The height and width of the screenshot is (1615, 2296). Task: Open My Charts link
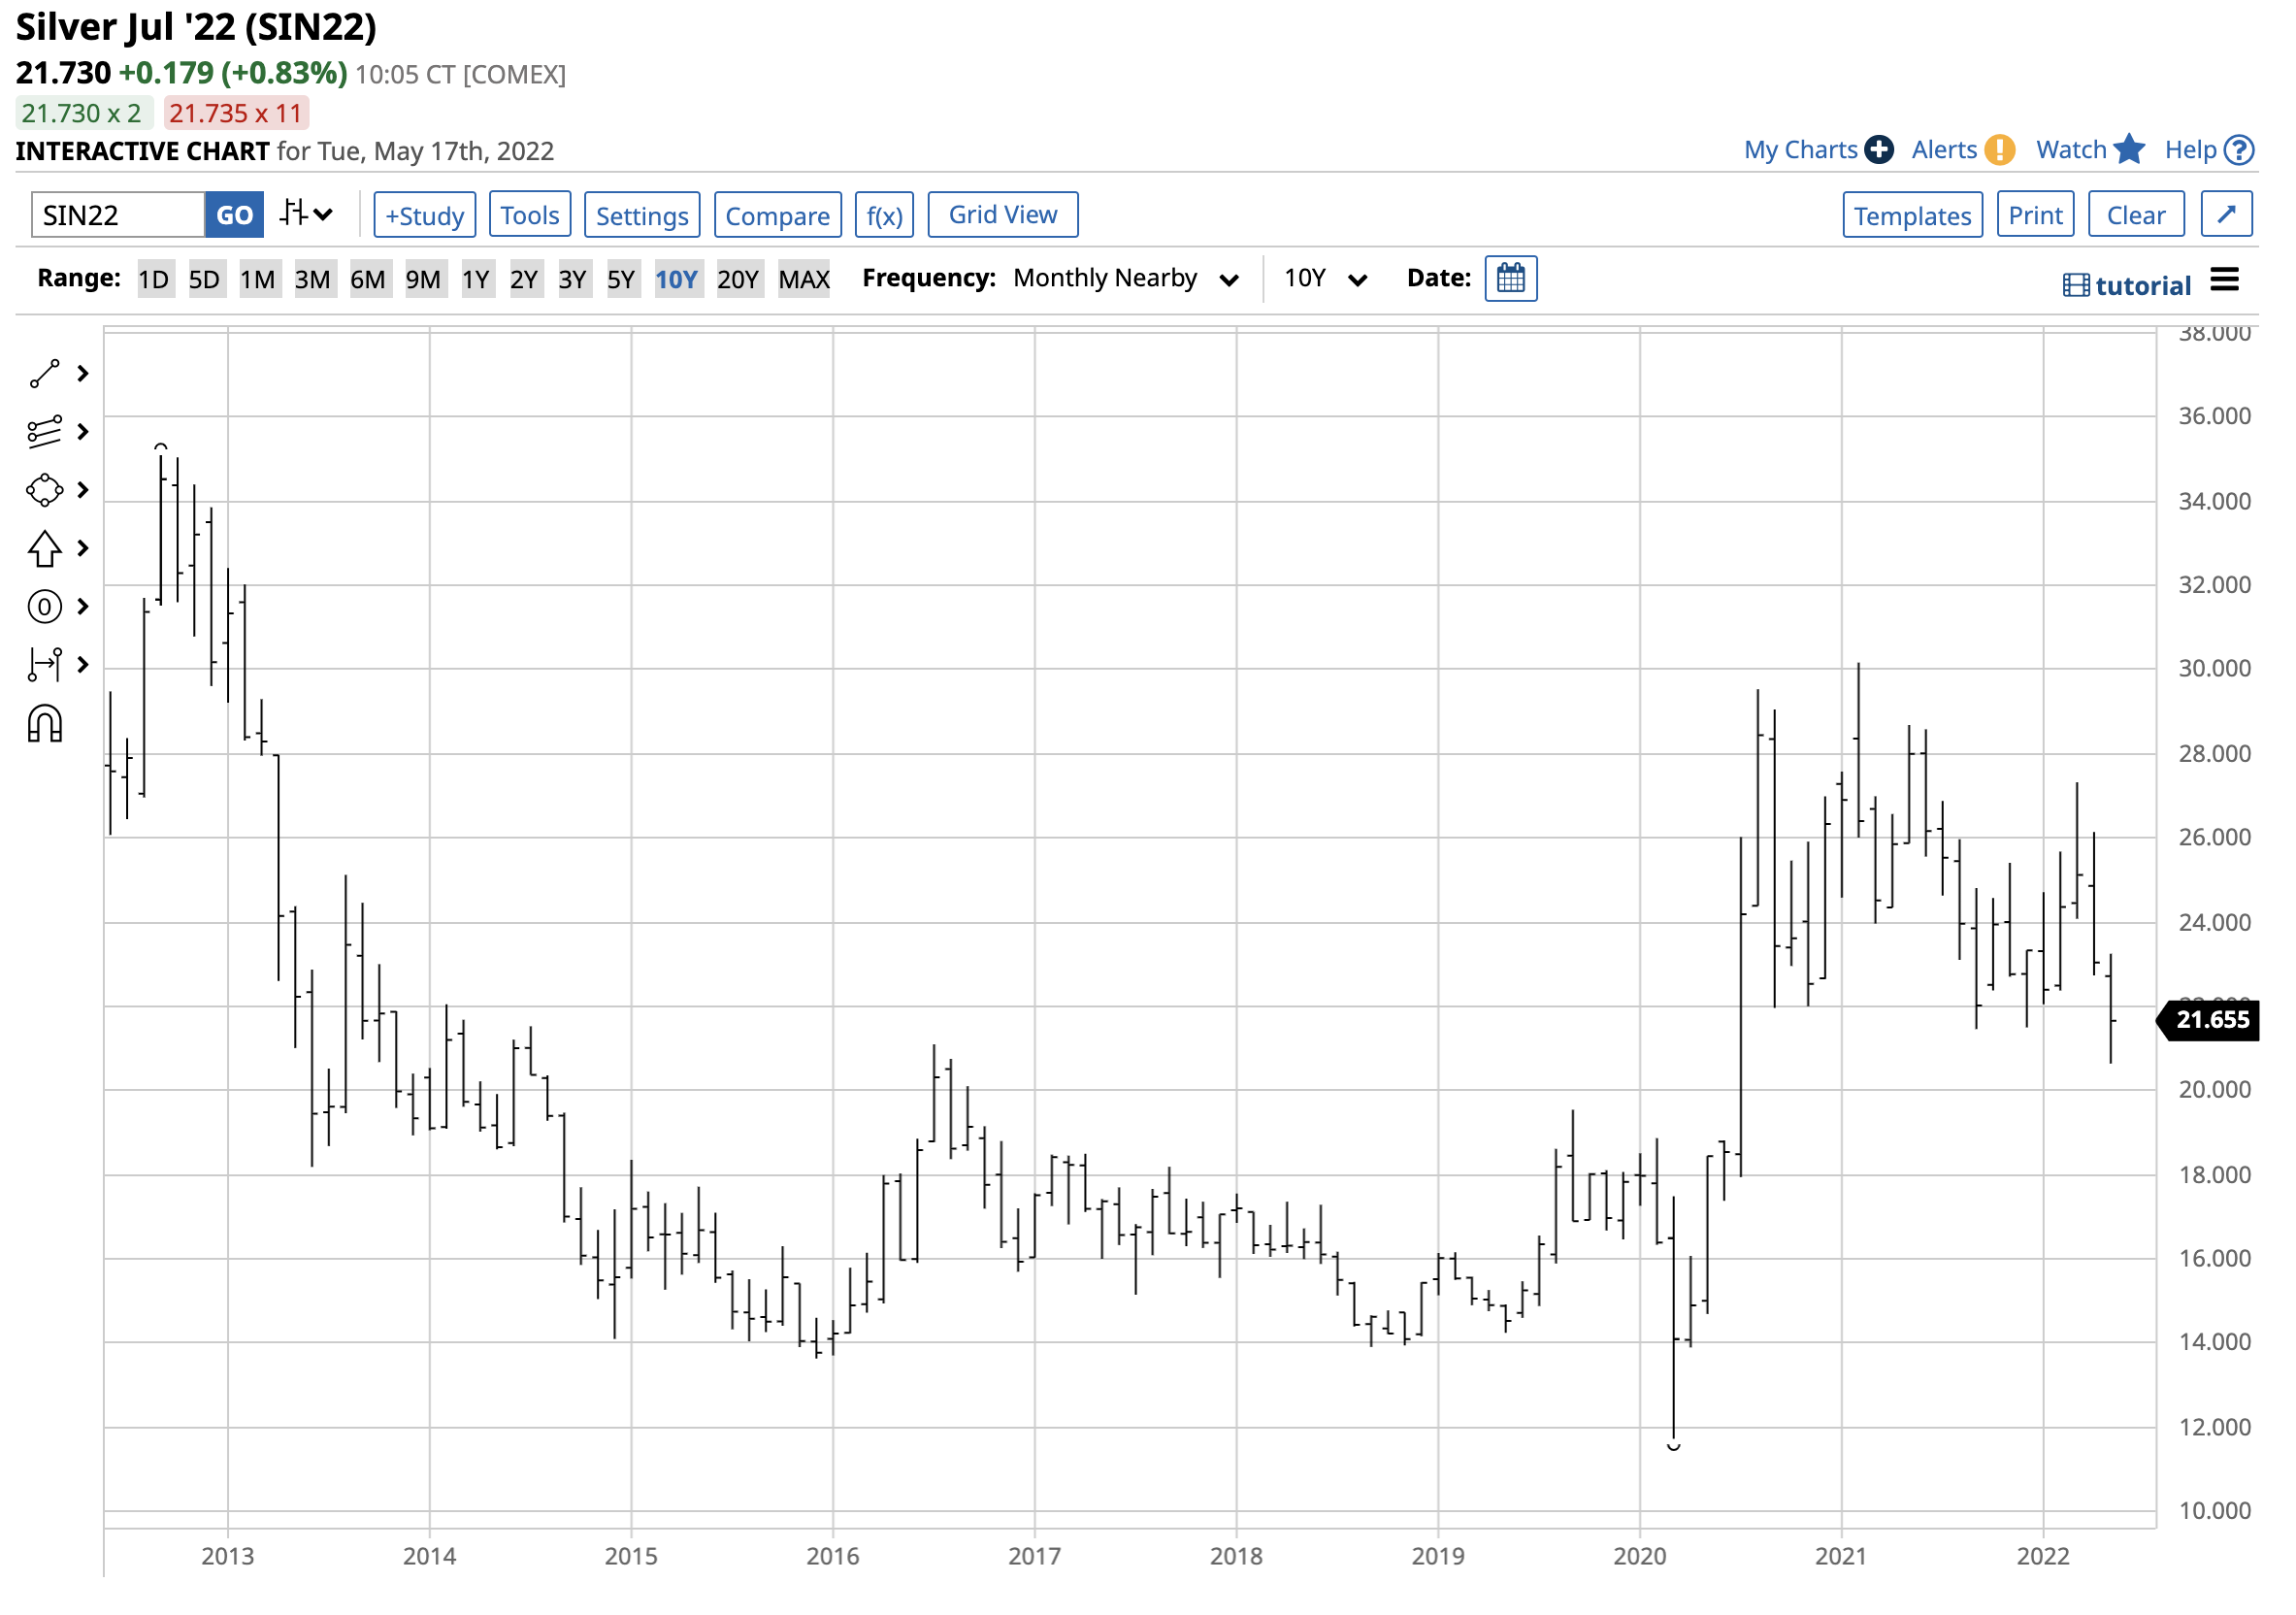pyautogui.click(x=1803, y=150)
